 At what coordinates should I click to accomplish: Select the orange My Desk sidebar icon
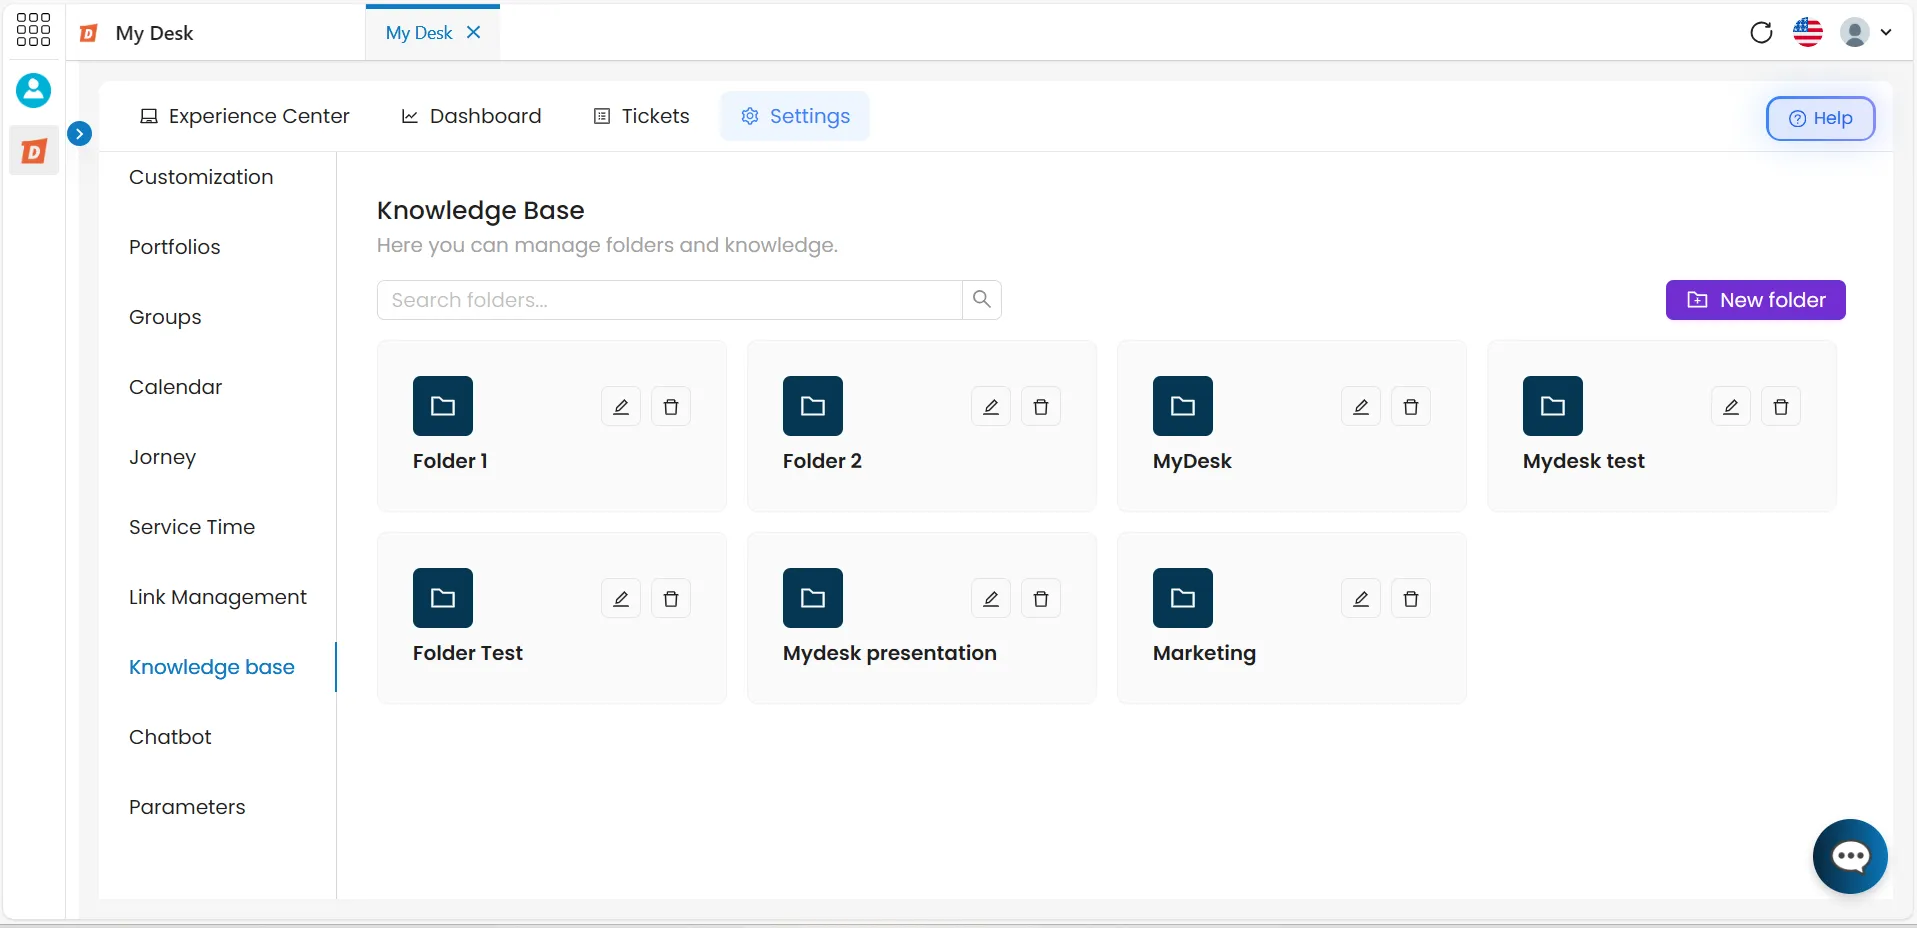34,151
